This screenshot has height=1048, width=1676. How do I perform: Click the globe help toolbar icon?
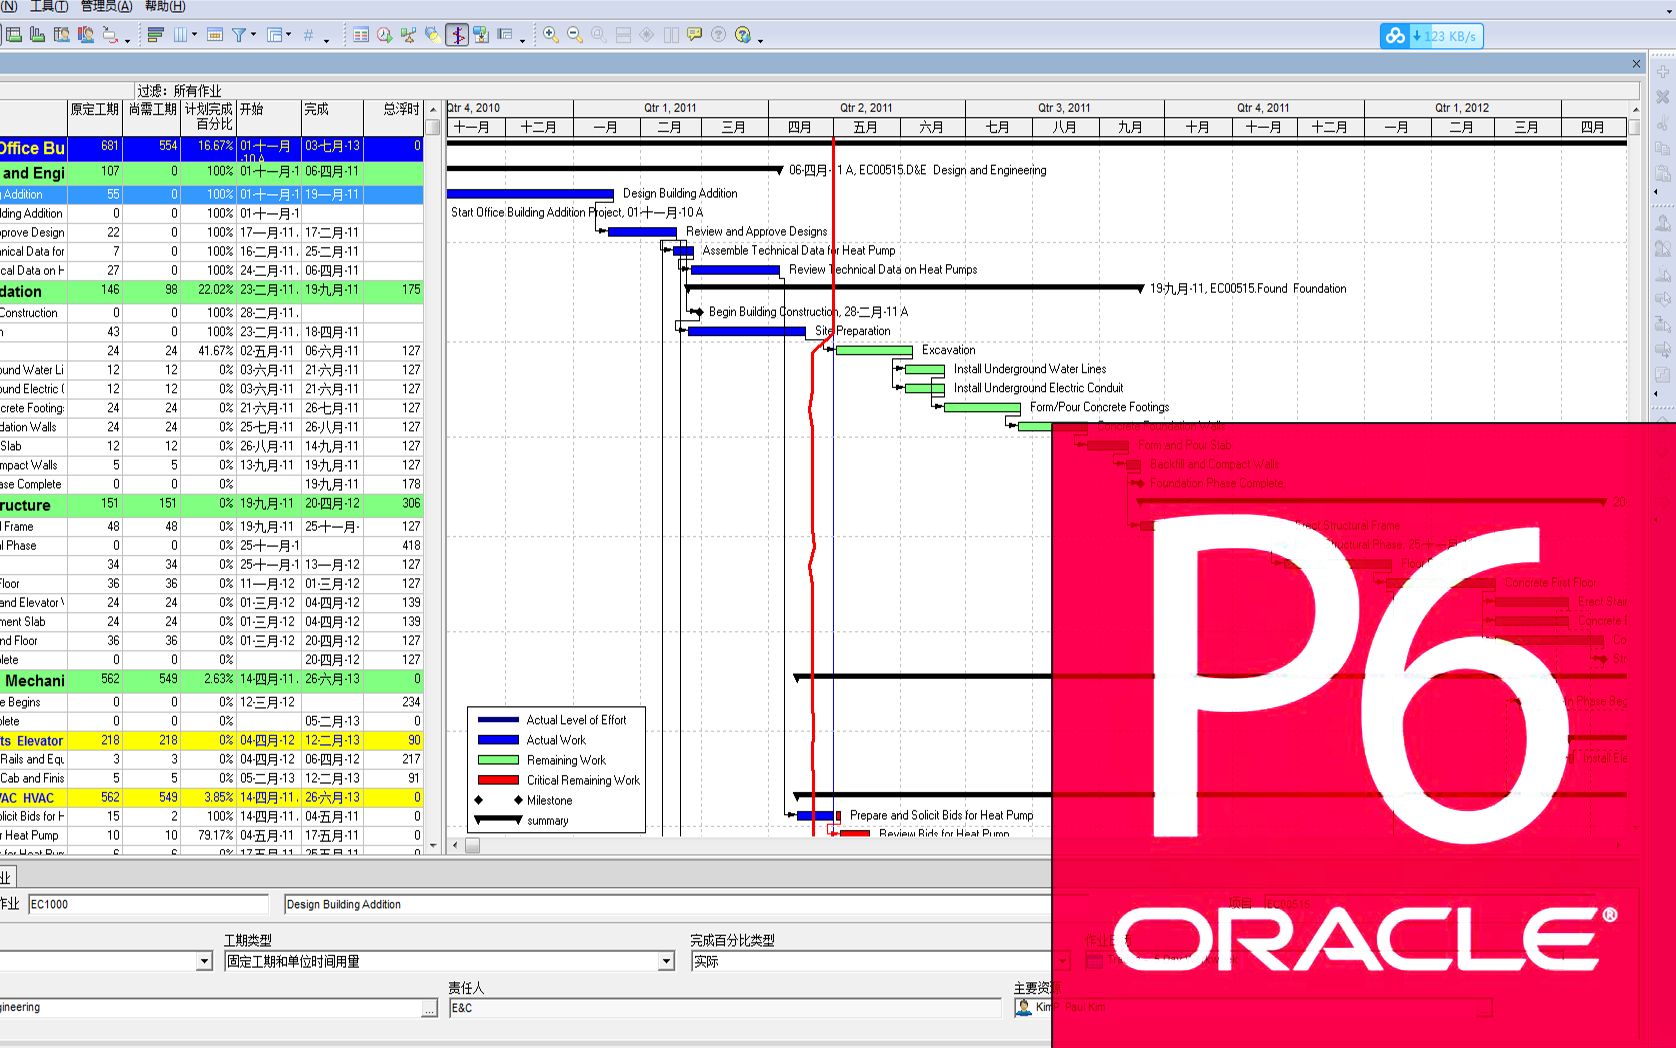click(x=743, y=35)
